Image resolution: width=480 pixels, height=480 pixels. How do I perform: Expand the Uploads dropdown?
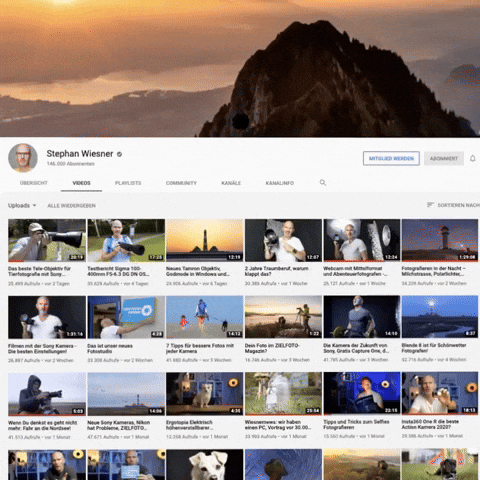pos(22,205)
